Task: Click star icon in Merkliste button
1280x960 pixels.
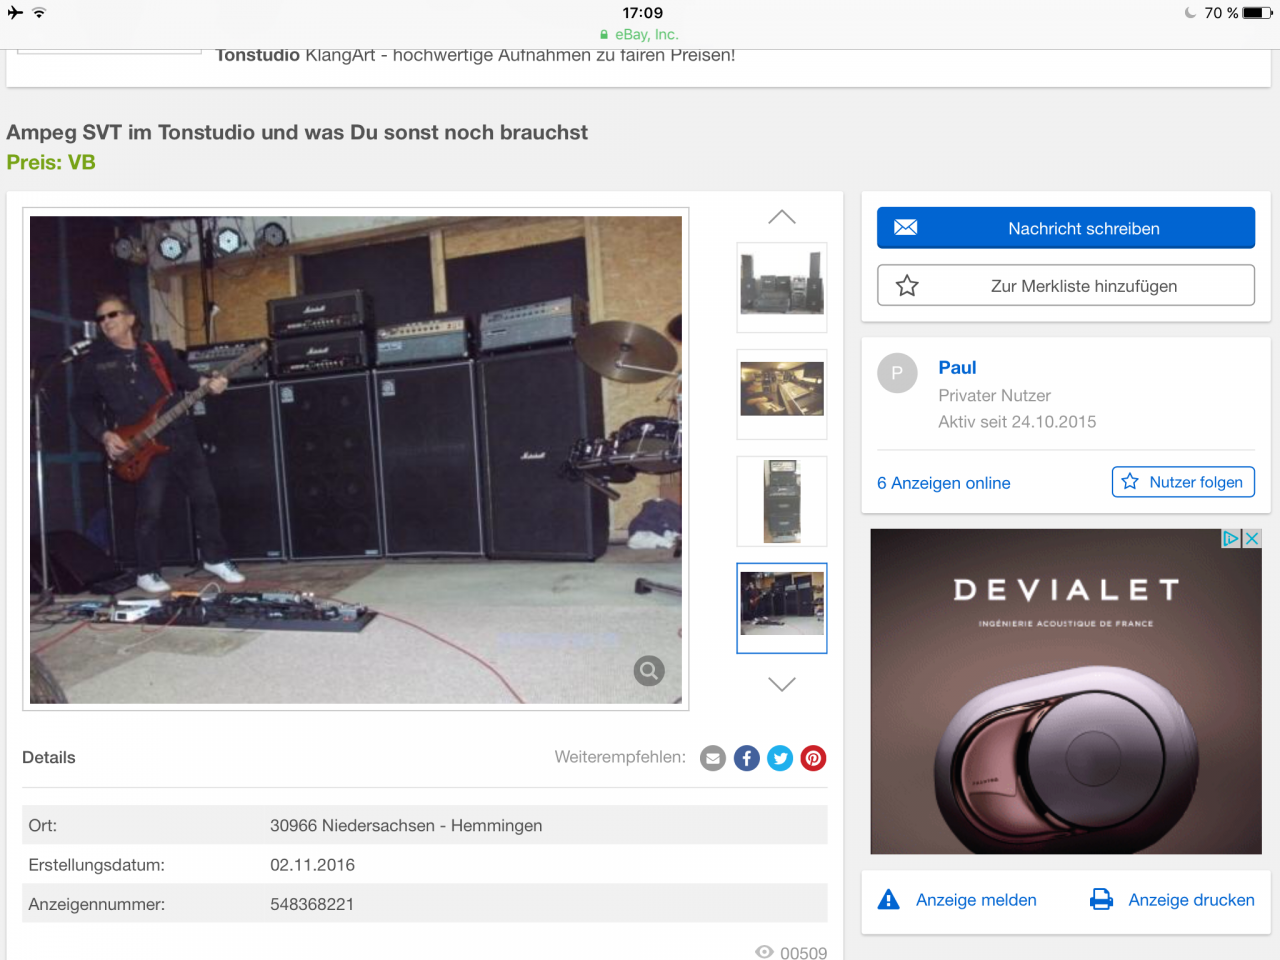Action: tap(907, 286)
